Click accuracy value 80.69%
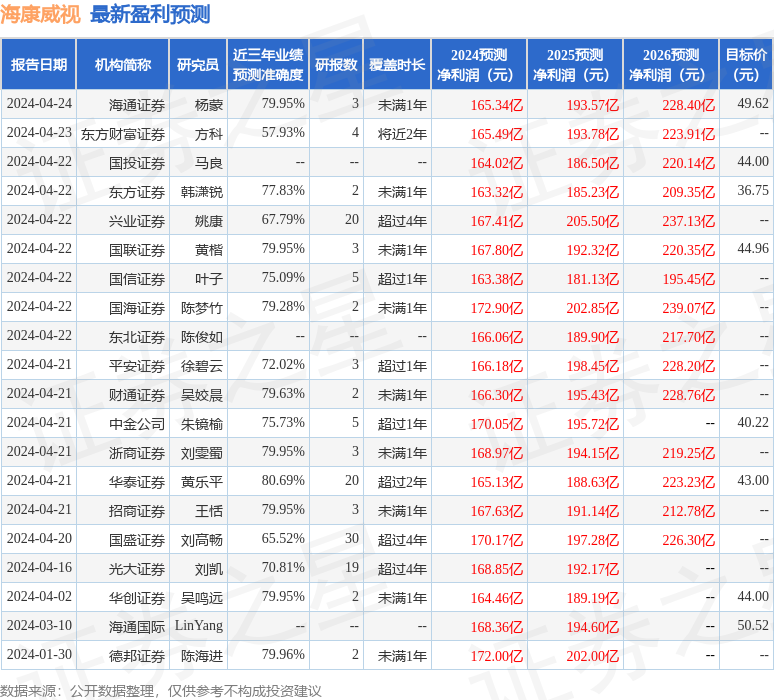The height and width of the screenshot is (700, 774). click(x=283, y=480)
